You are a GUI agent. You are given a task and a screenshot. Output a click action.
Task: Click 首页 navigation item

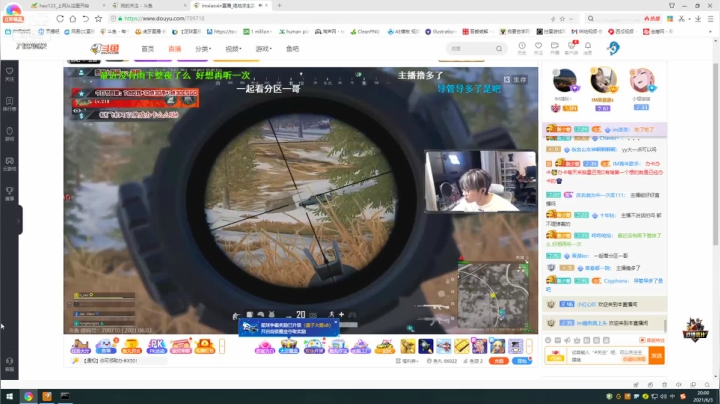(x=147, y=49)
